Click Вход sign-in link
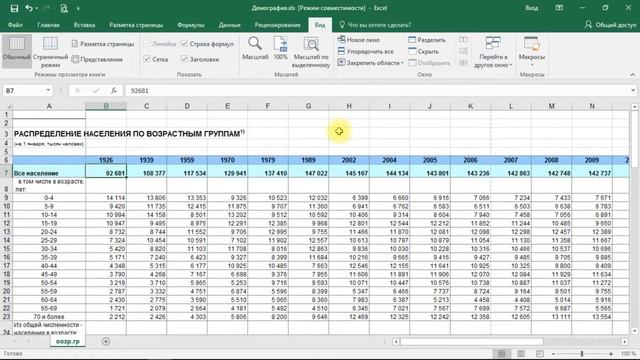 [531, 8]
